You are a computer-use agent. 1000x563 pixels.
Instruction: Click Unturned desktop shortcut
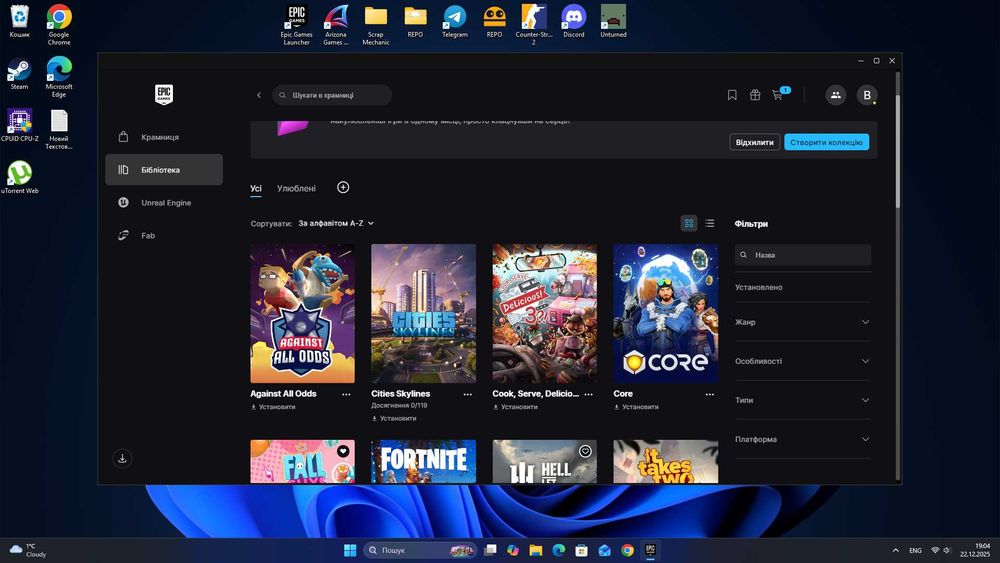(x=613, y=21)
